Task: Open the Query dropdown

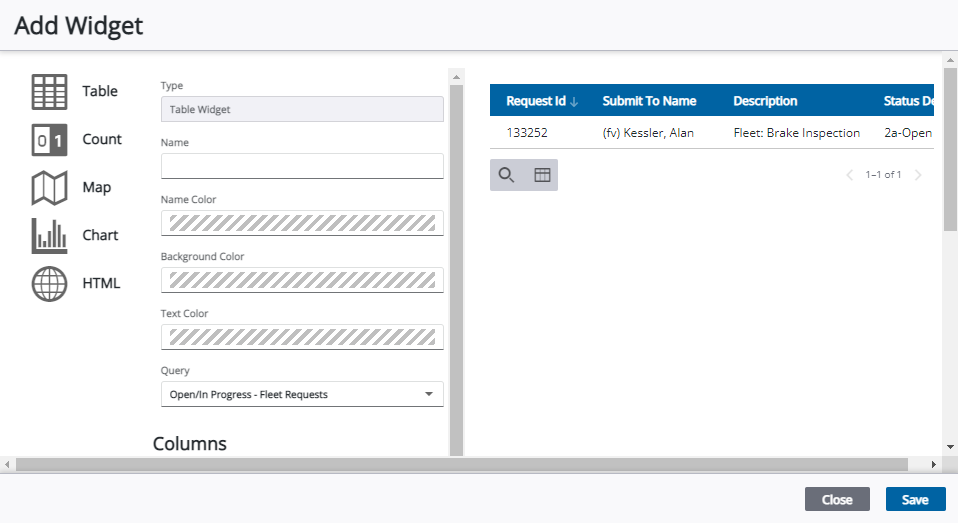Action: pos(302,394)
